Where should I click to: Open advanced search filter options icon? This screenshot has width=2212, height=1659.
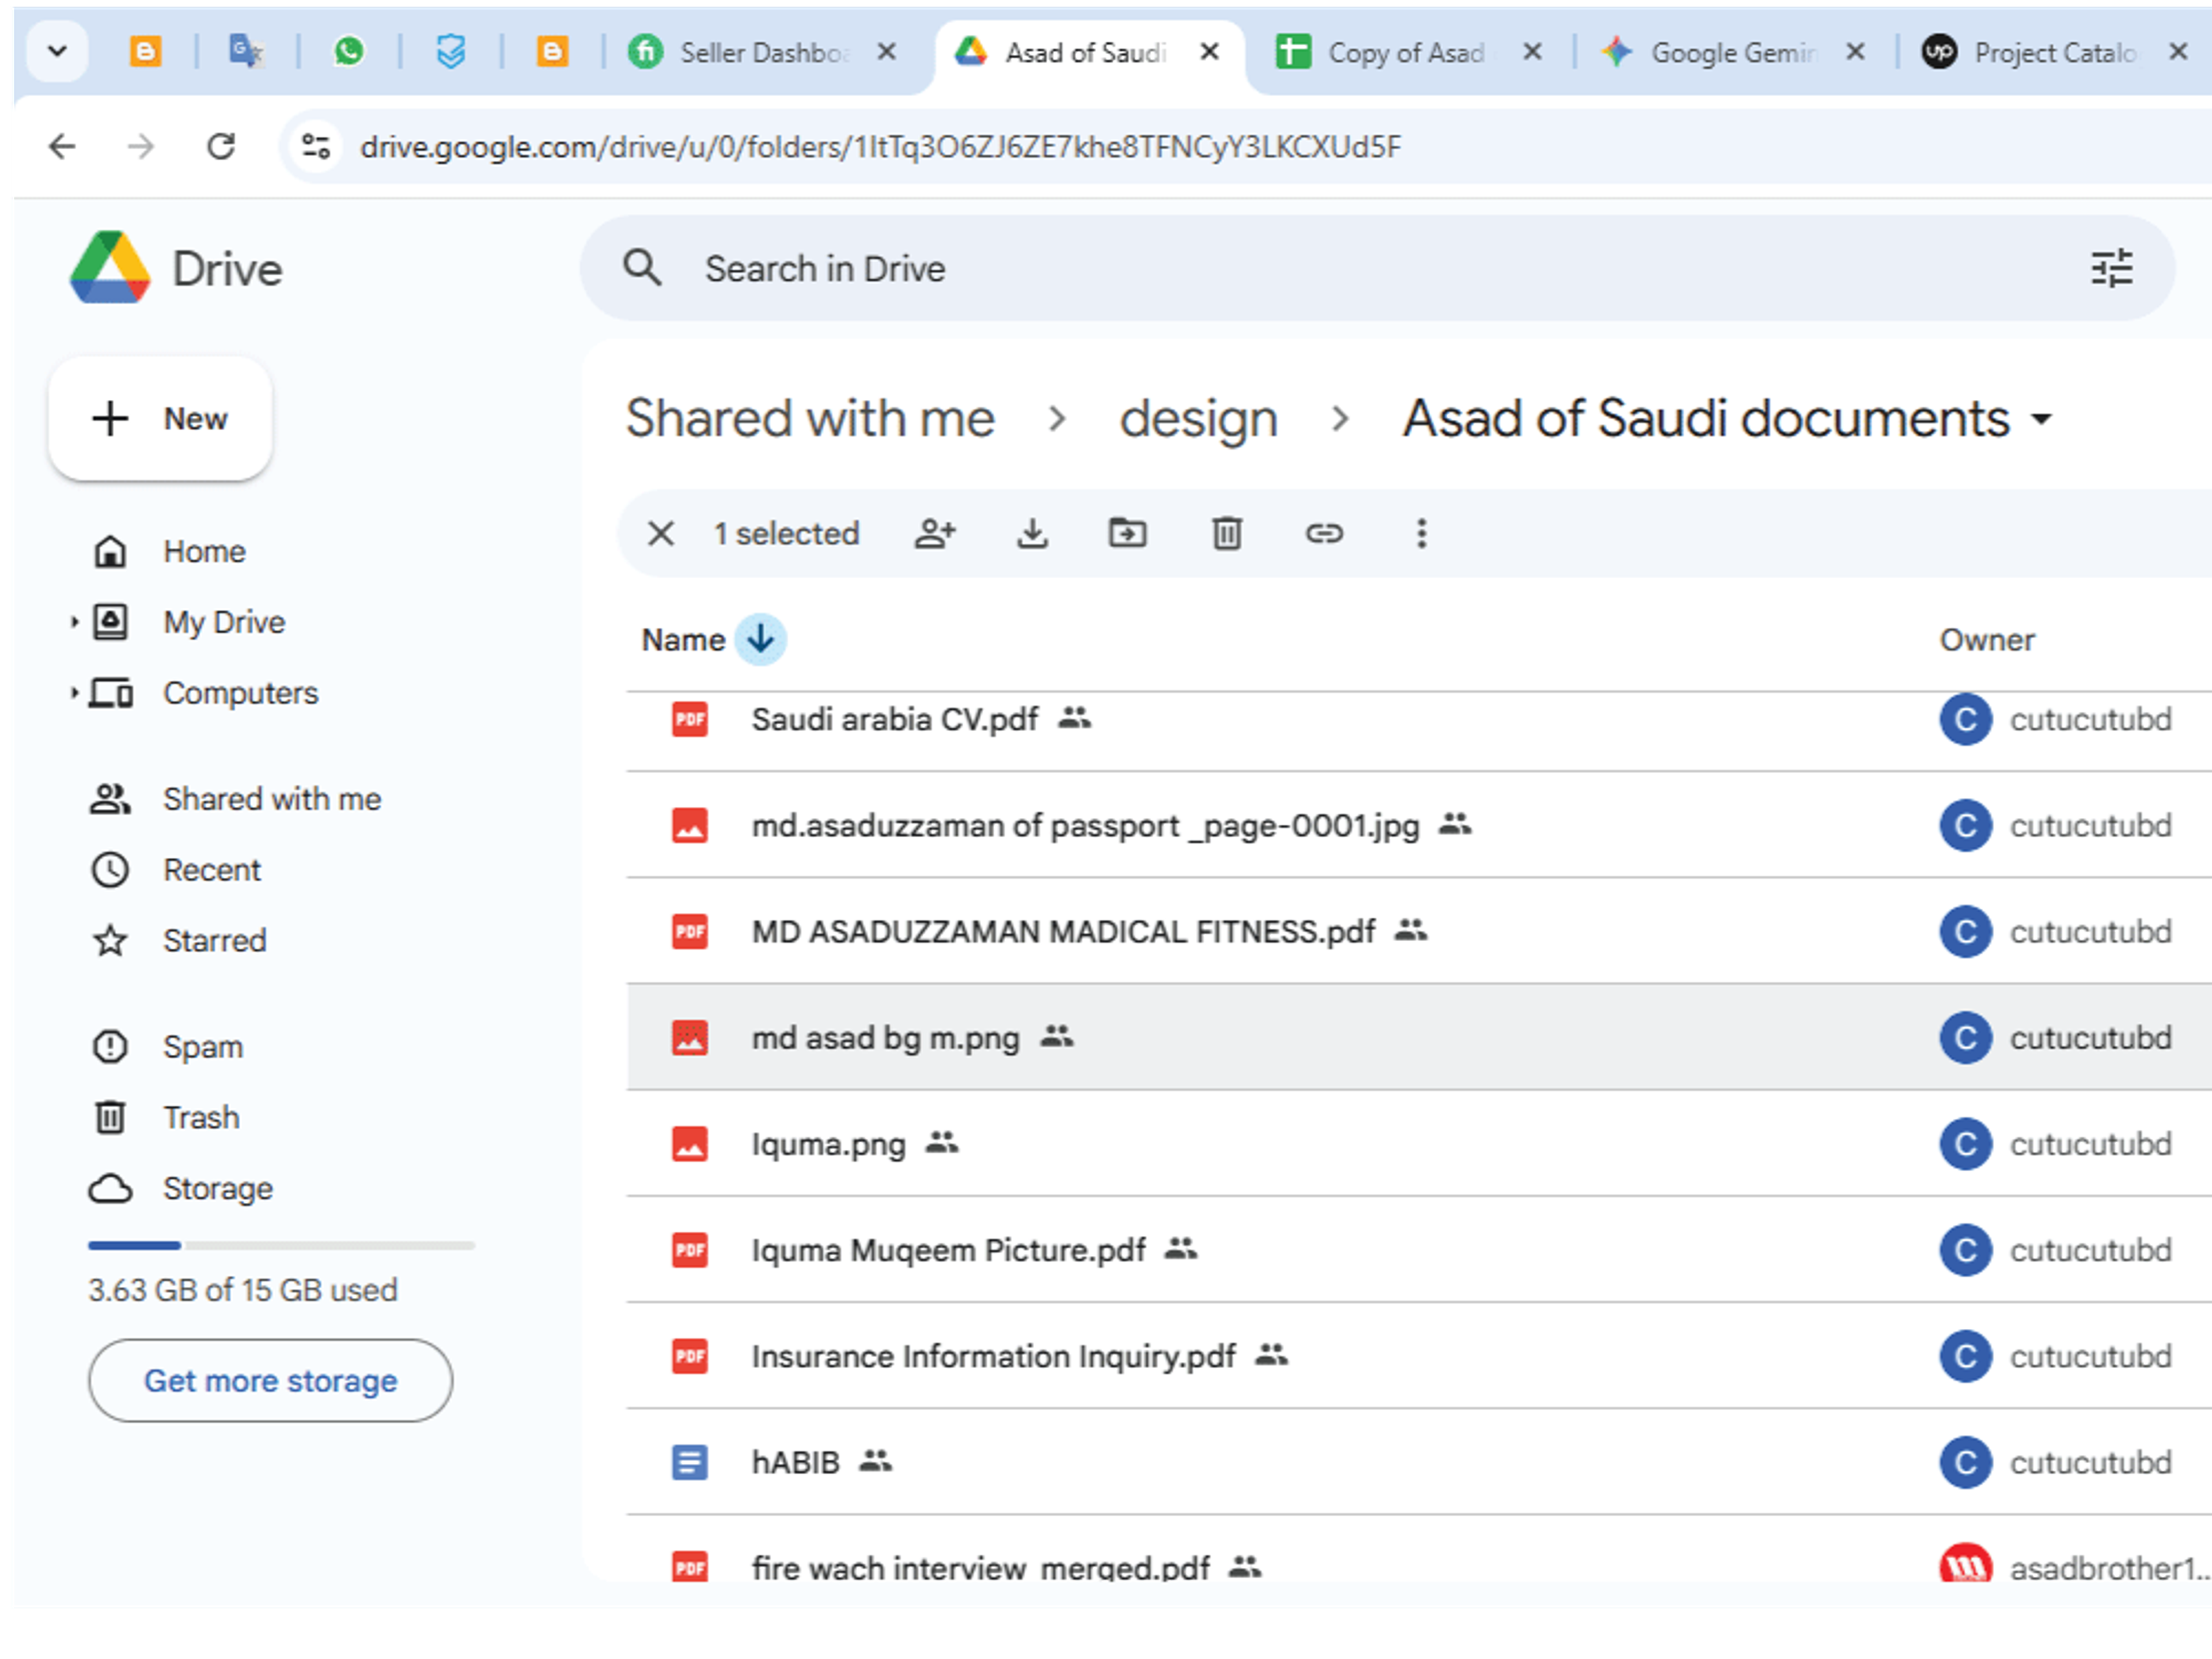tap(2111, 268)
